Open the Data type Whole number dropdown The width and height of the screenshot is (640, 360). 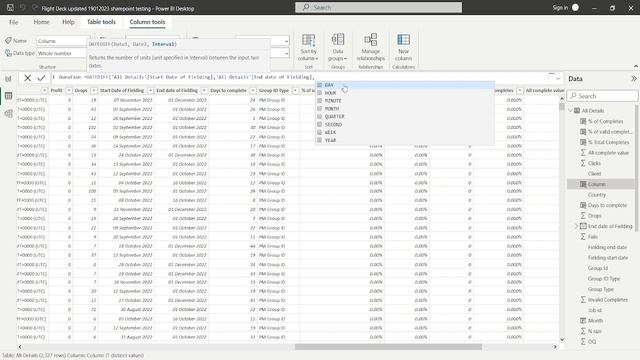(x=62, y=53)
